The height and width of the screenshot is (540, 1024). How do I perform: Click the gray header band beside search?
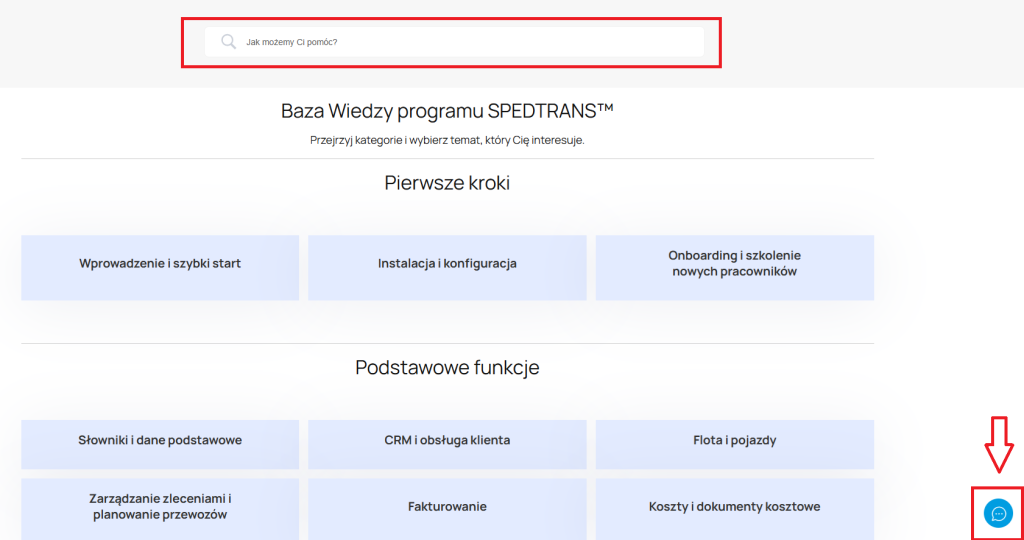870,42
